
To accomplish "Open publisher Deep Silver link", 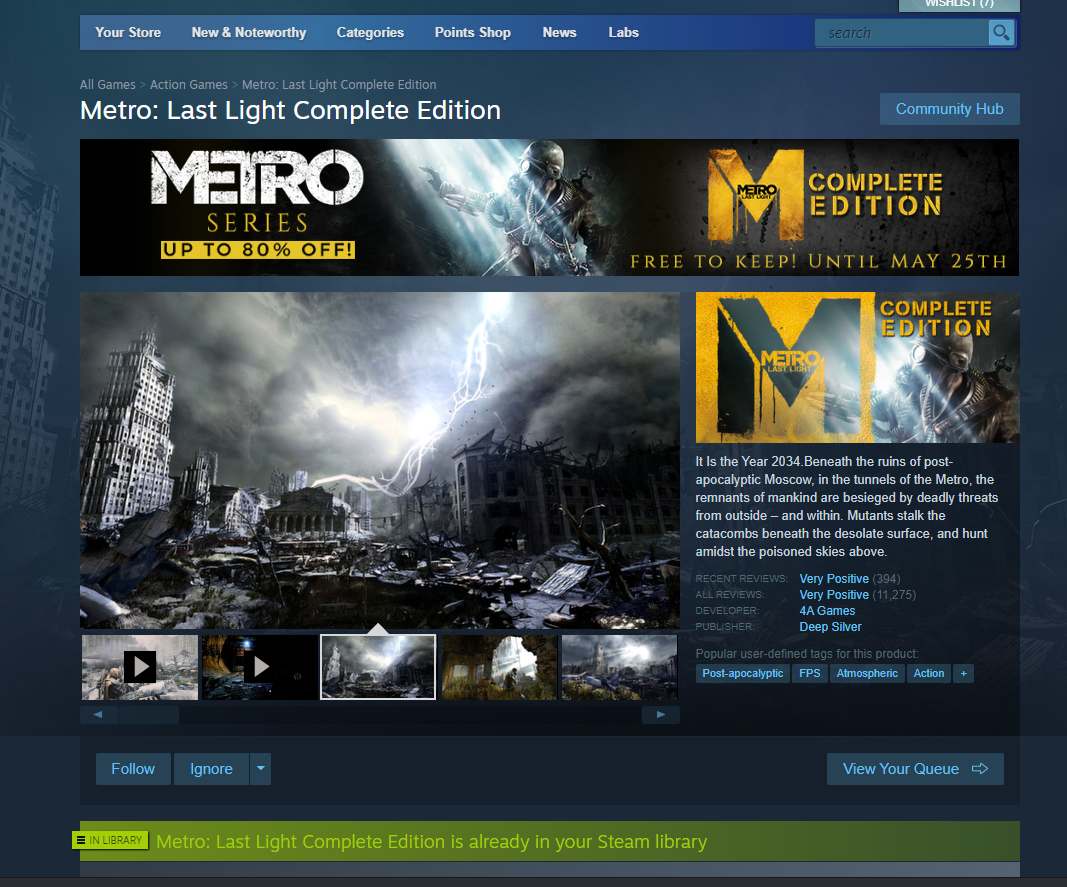I will tap(830, 626).
